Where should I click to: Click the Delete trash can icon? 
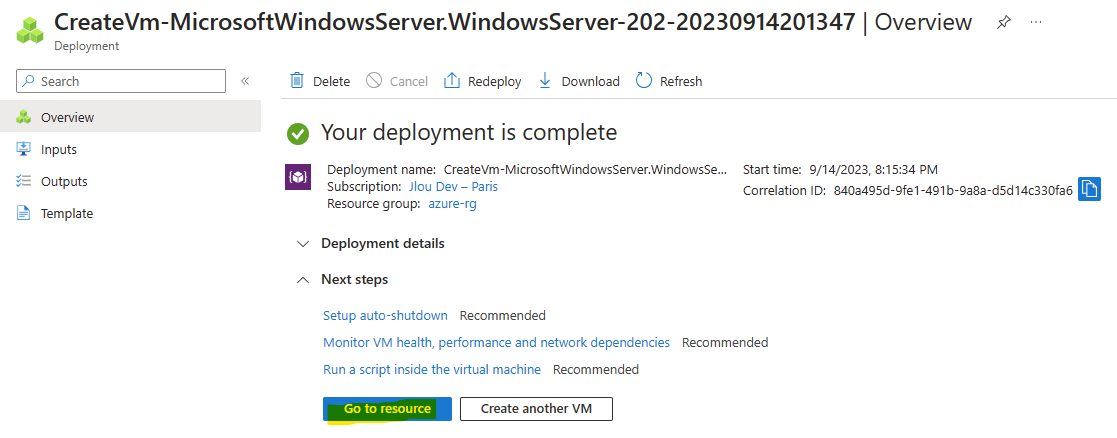coord(297,80)
